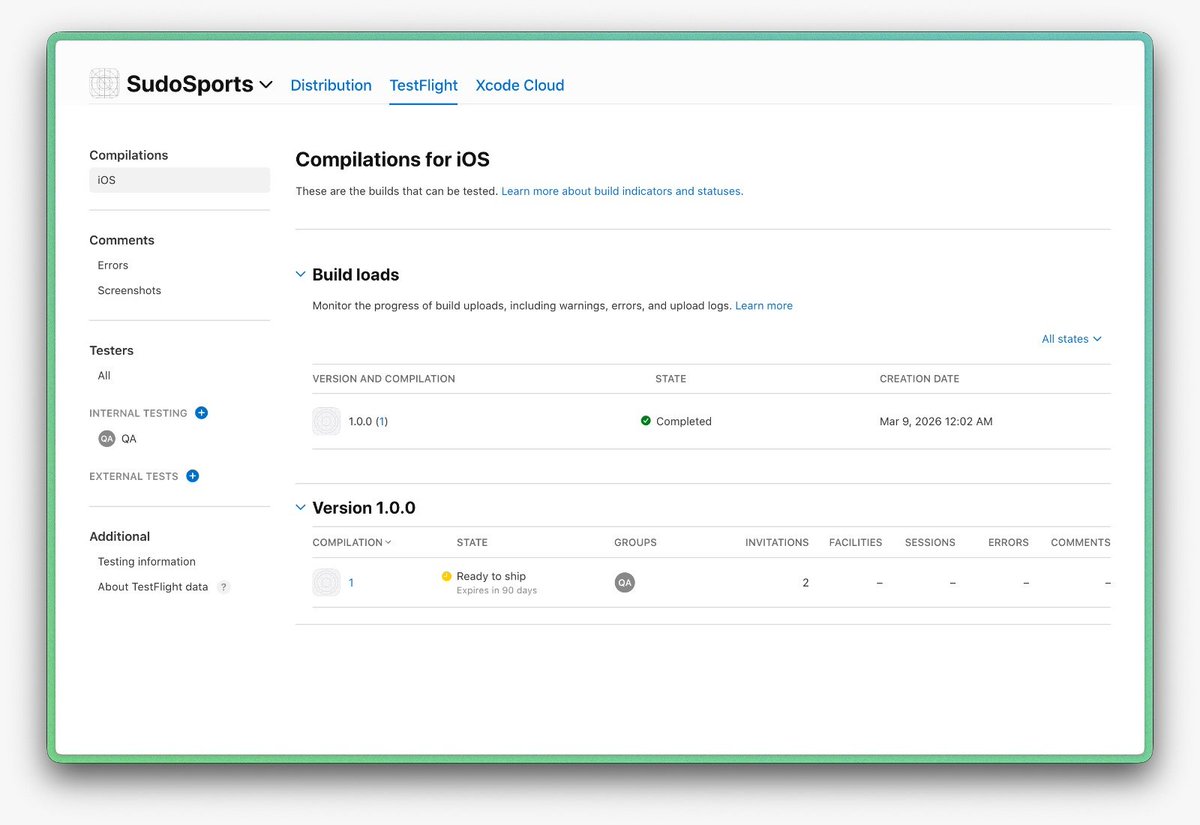Click the green Completed status icon

[646, 421]
